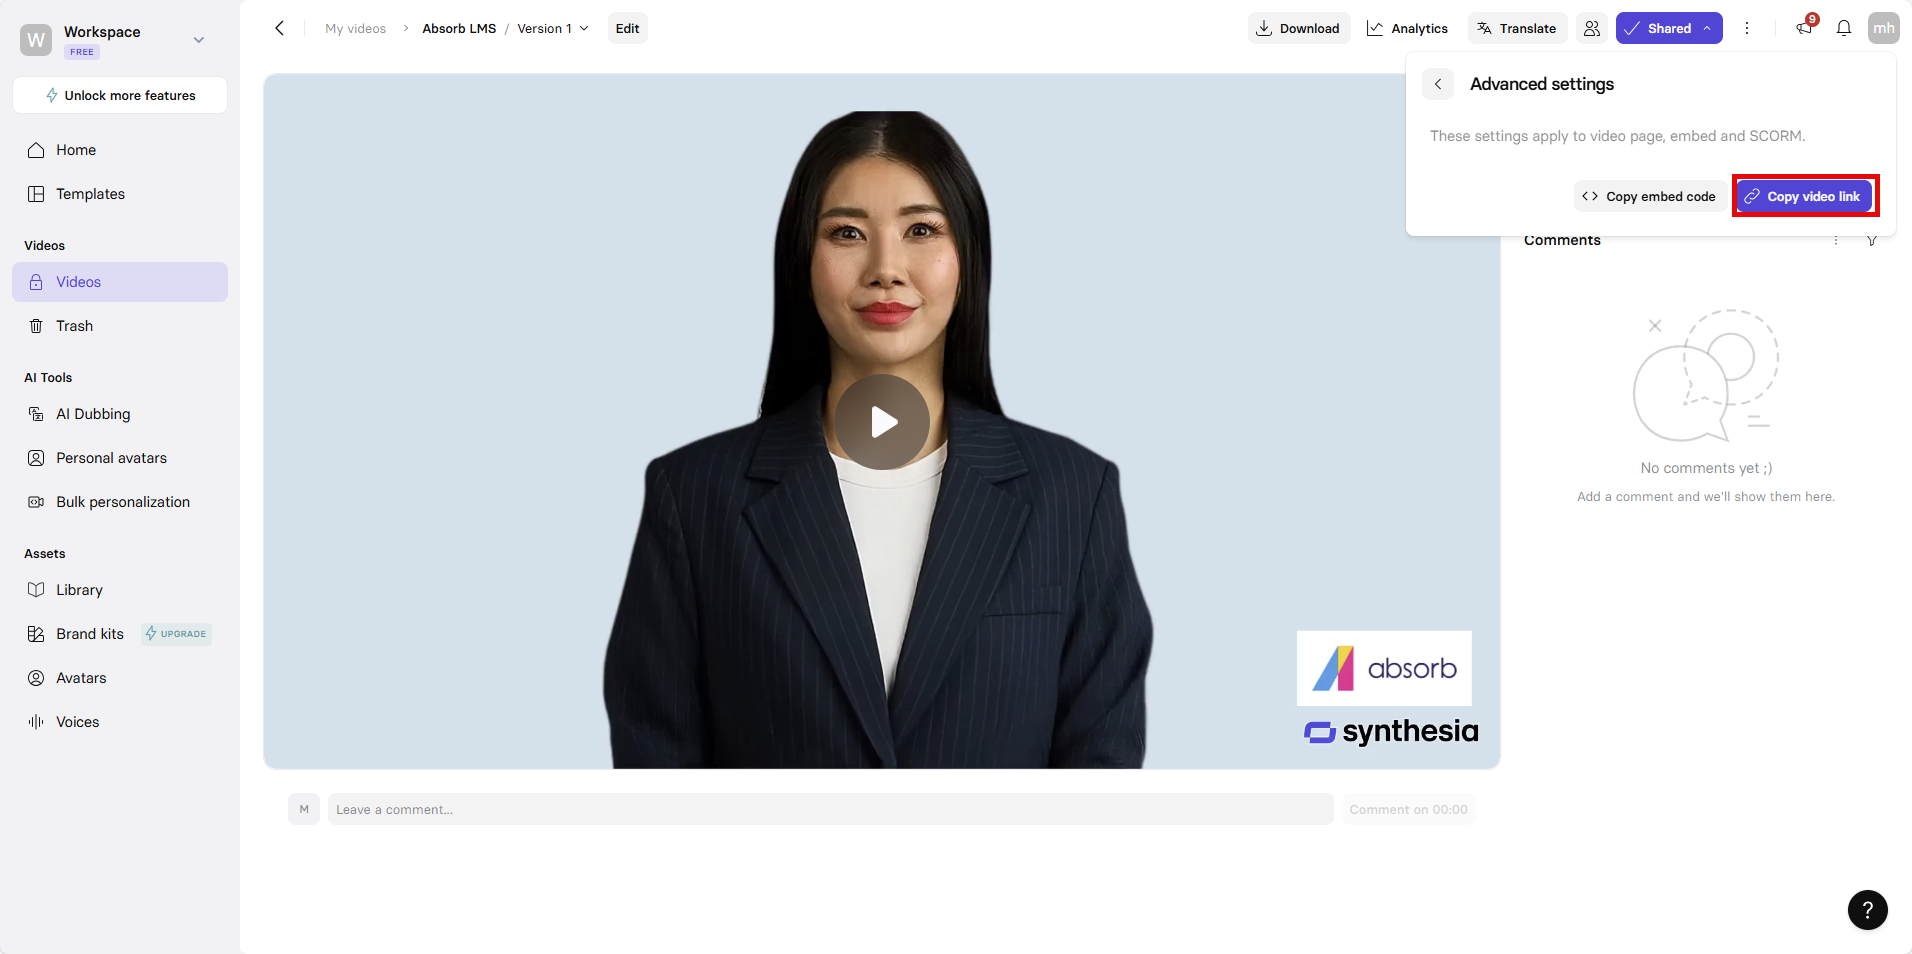Go back from Advanced settings panel
This screenshot has width=1912, height=954.
click(x=1438, y=84)
